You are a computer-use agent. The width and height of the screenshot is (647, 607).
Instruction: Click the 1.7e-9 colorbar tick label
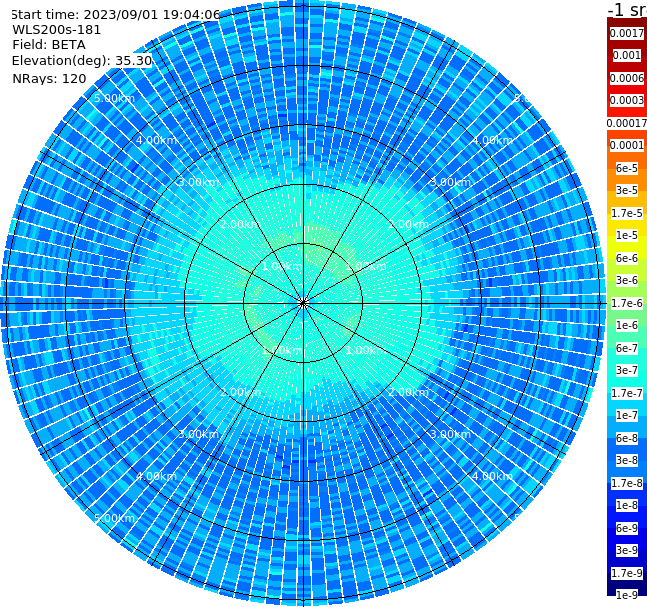[627, 573]
